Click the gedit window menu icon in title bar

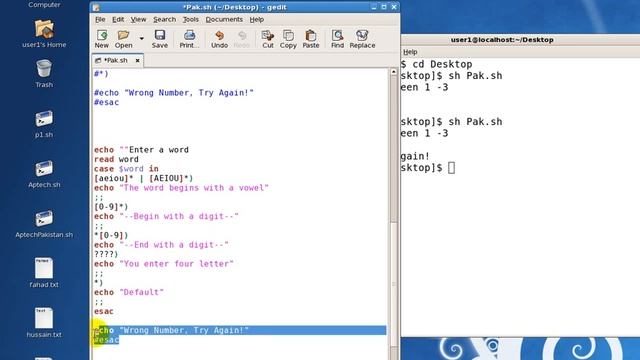pos(96,7)
